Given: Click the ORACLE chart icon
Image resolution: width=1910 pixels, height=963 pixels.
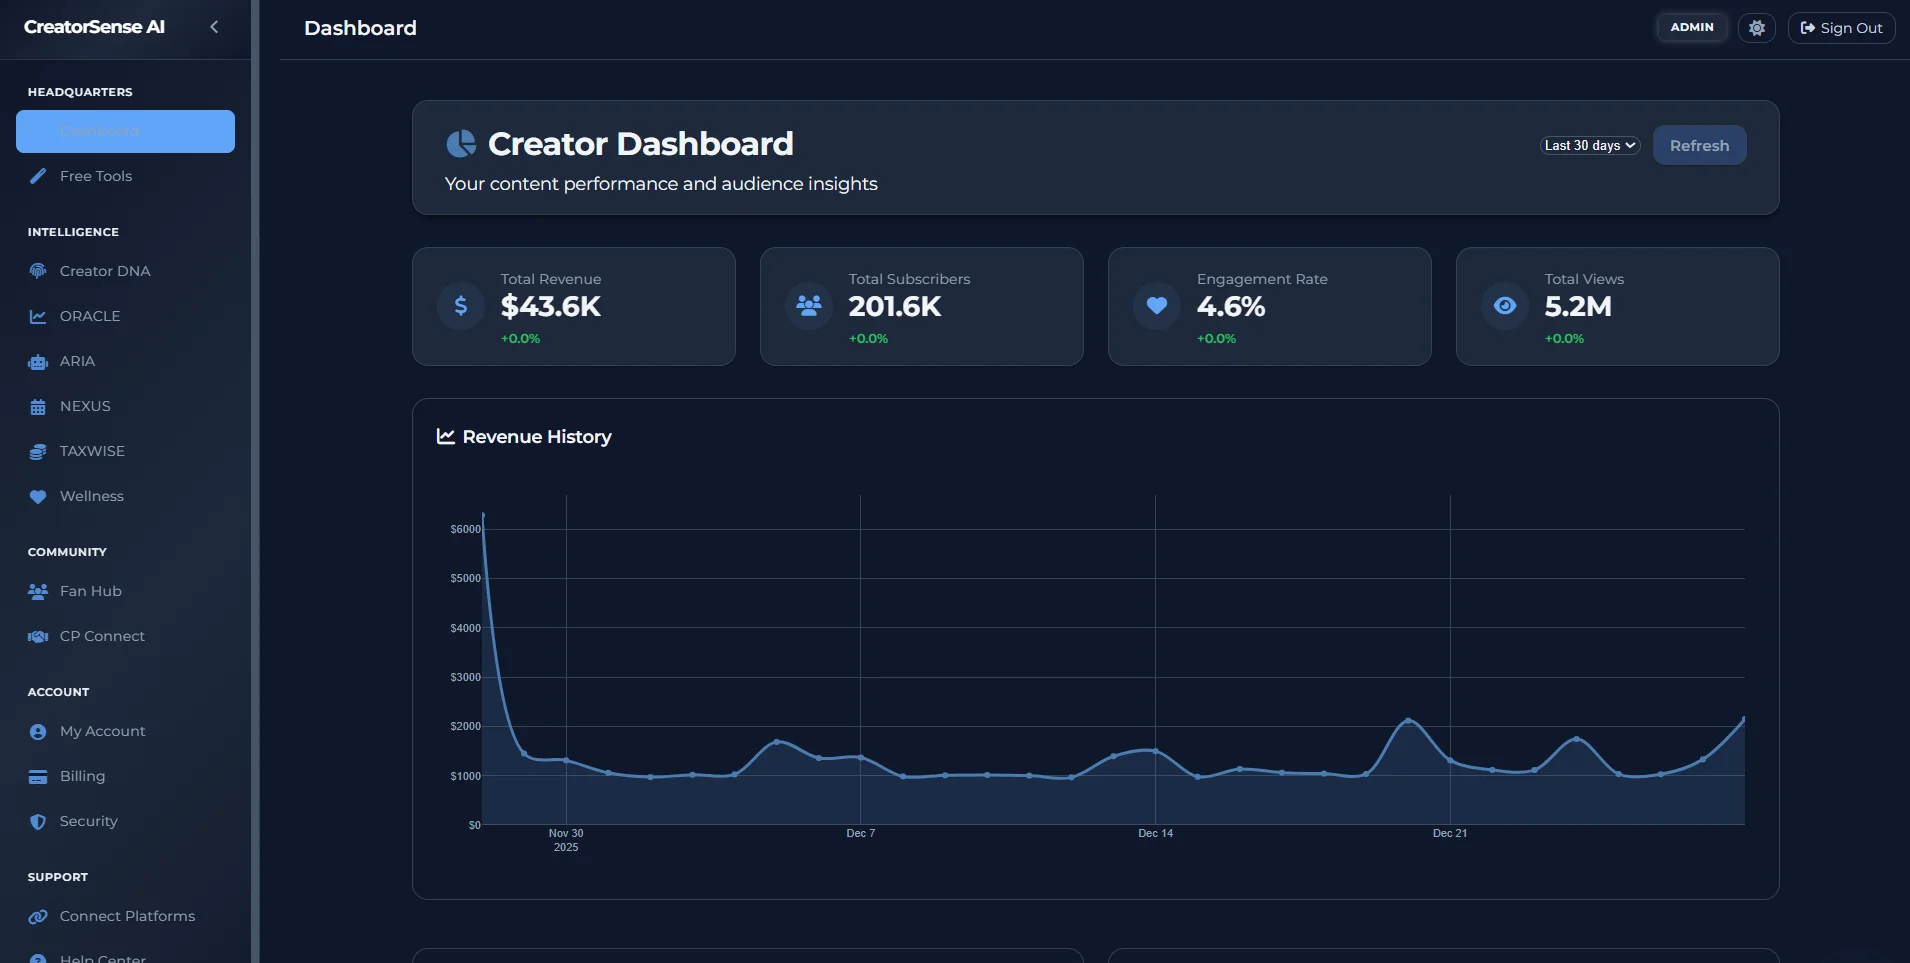Looking at the screenshot, I should (x=37, y=315).
